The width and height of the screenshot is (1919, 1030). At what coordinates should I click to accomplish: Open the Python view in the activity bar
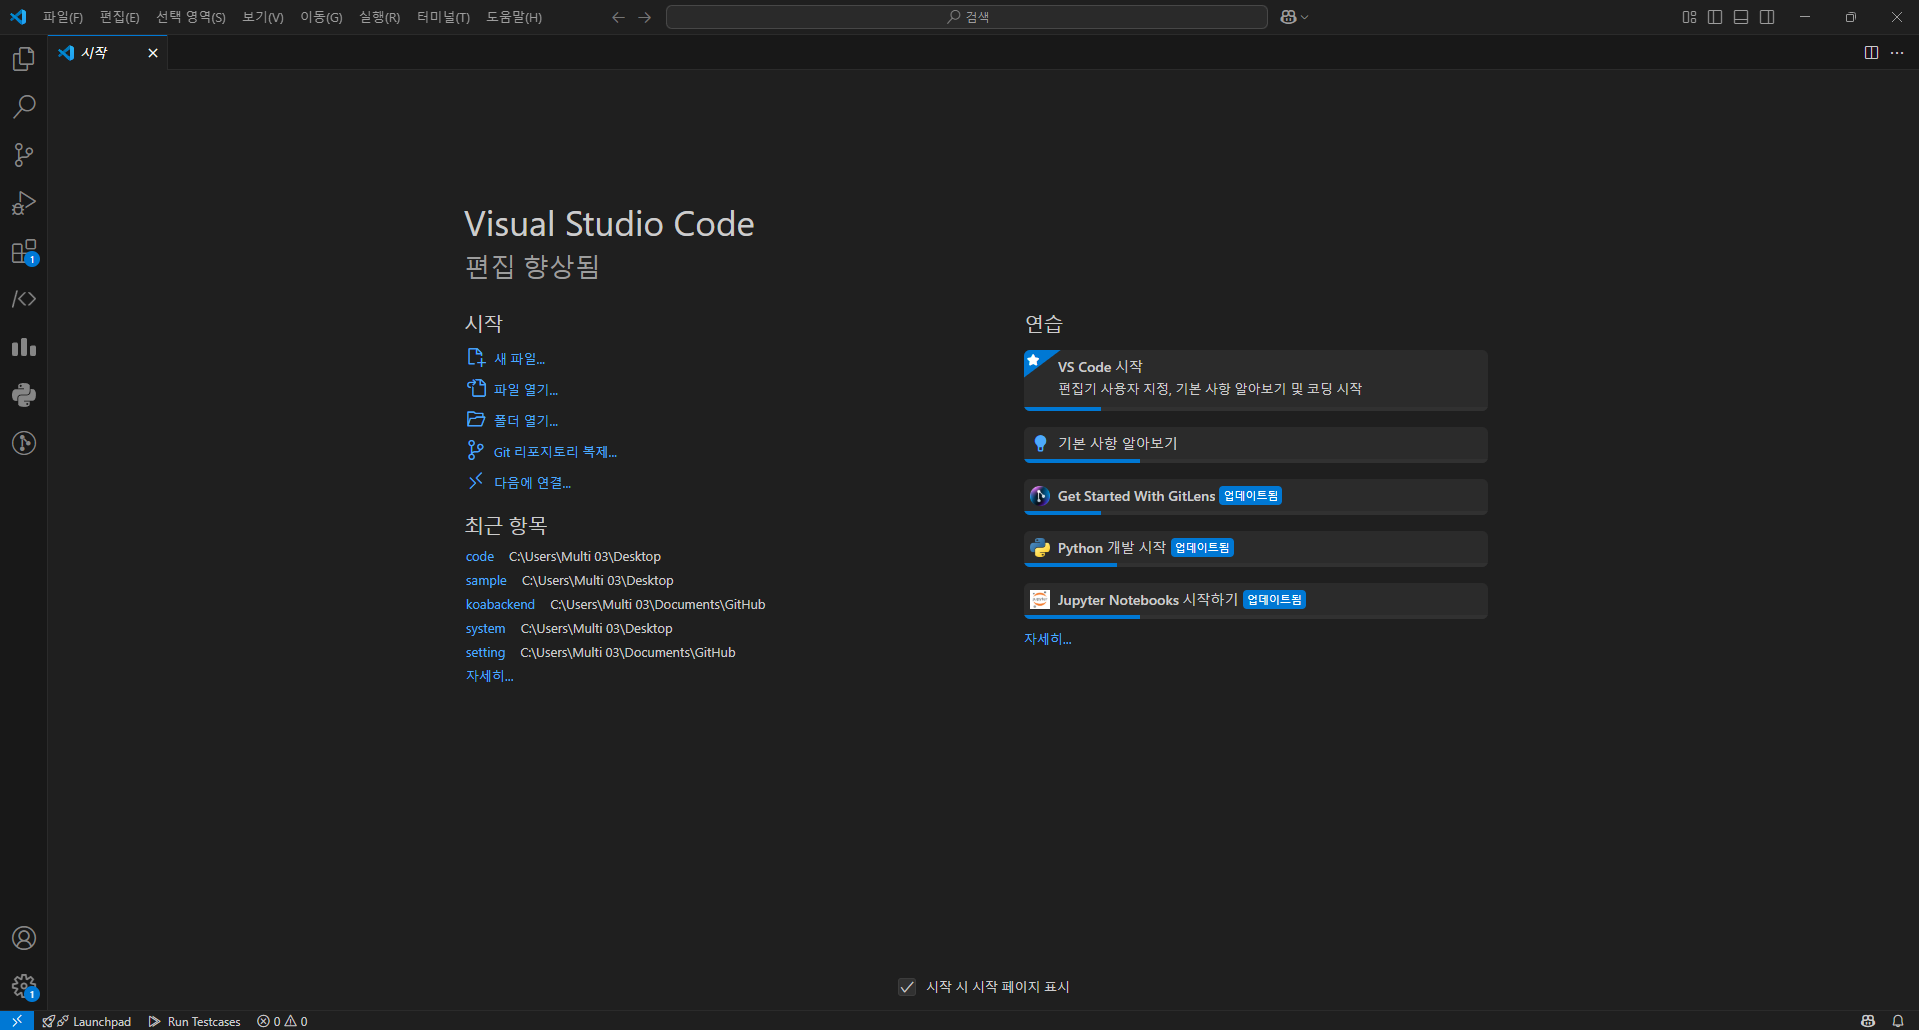tap(24, 395)
